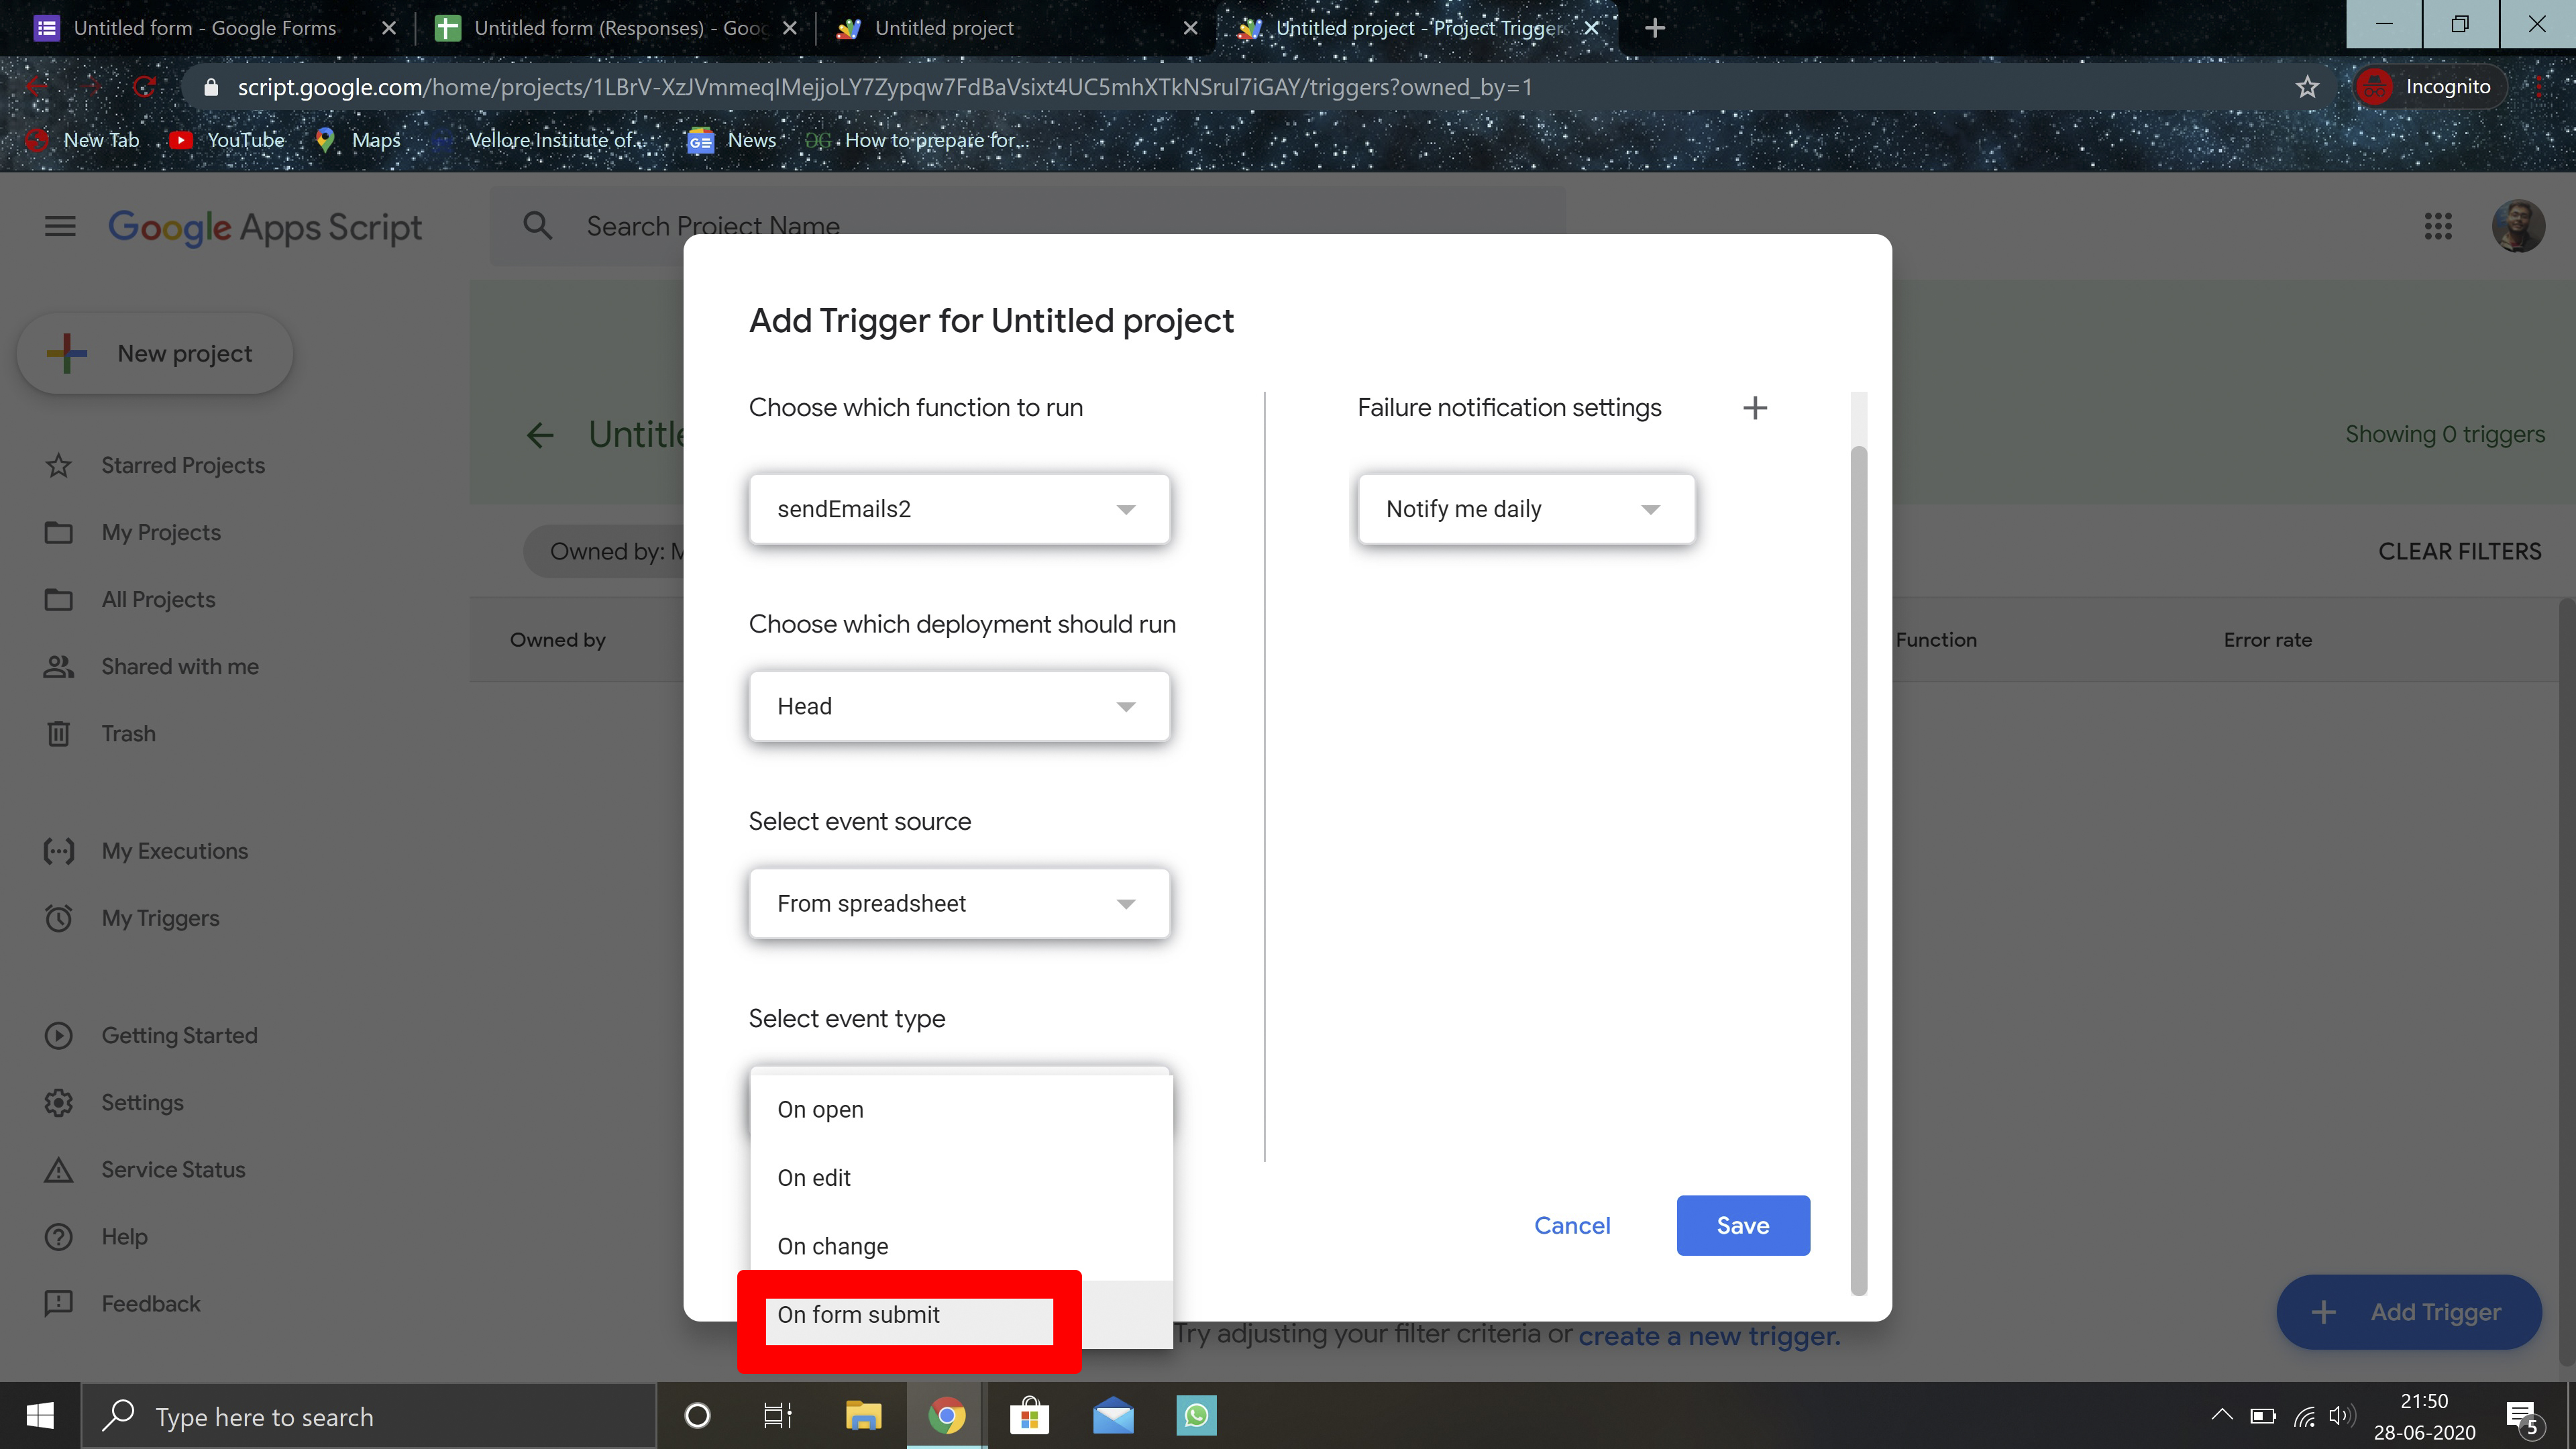Reload the page with refresh icon
This screenshot has height=1449, width=2576.
tap(144, 87)
